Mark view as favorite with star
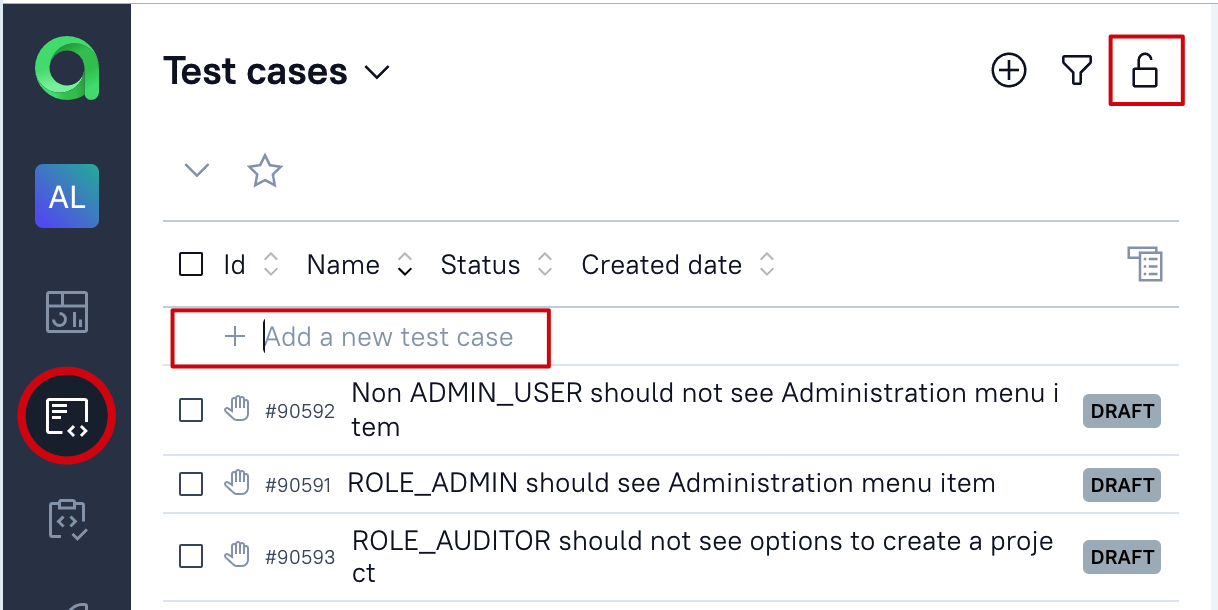 (265, 170)
